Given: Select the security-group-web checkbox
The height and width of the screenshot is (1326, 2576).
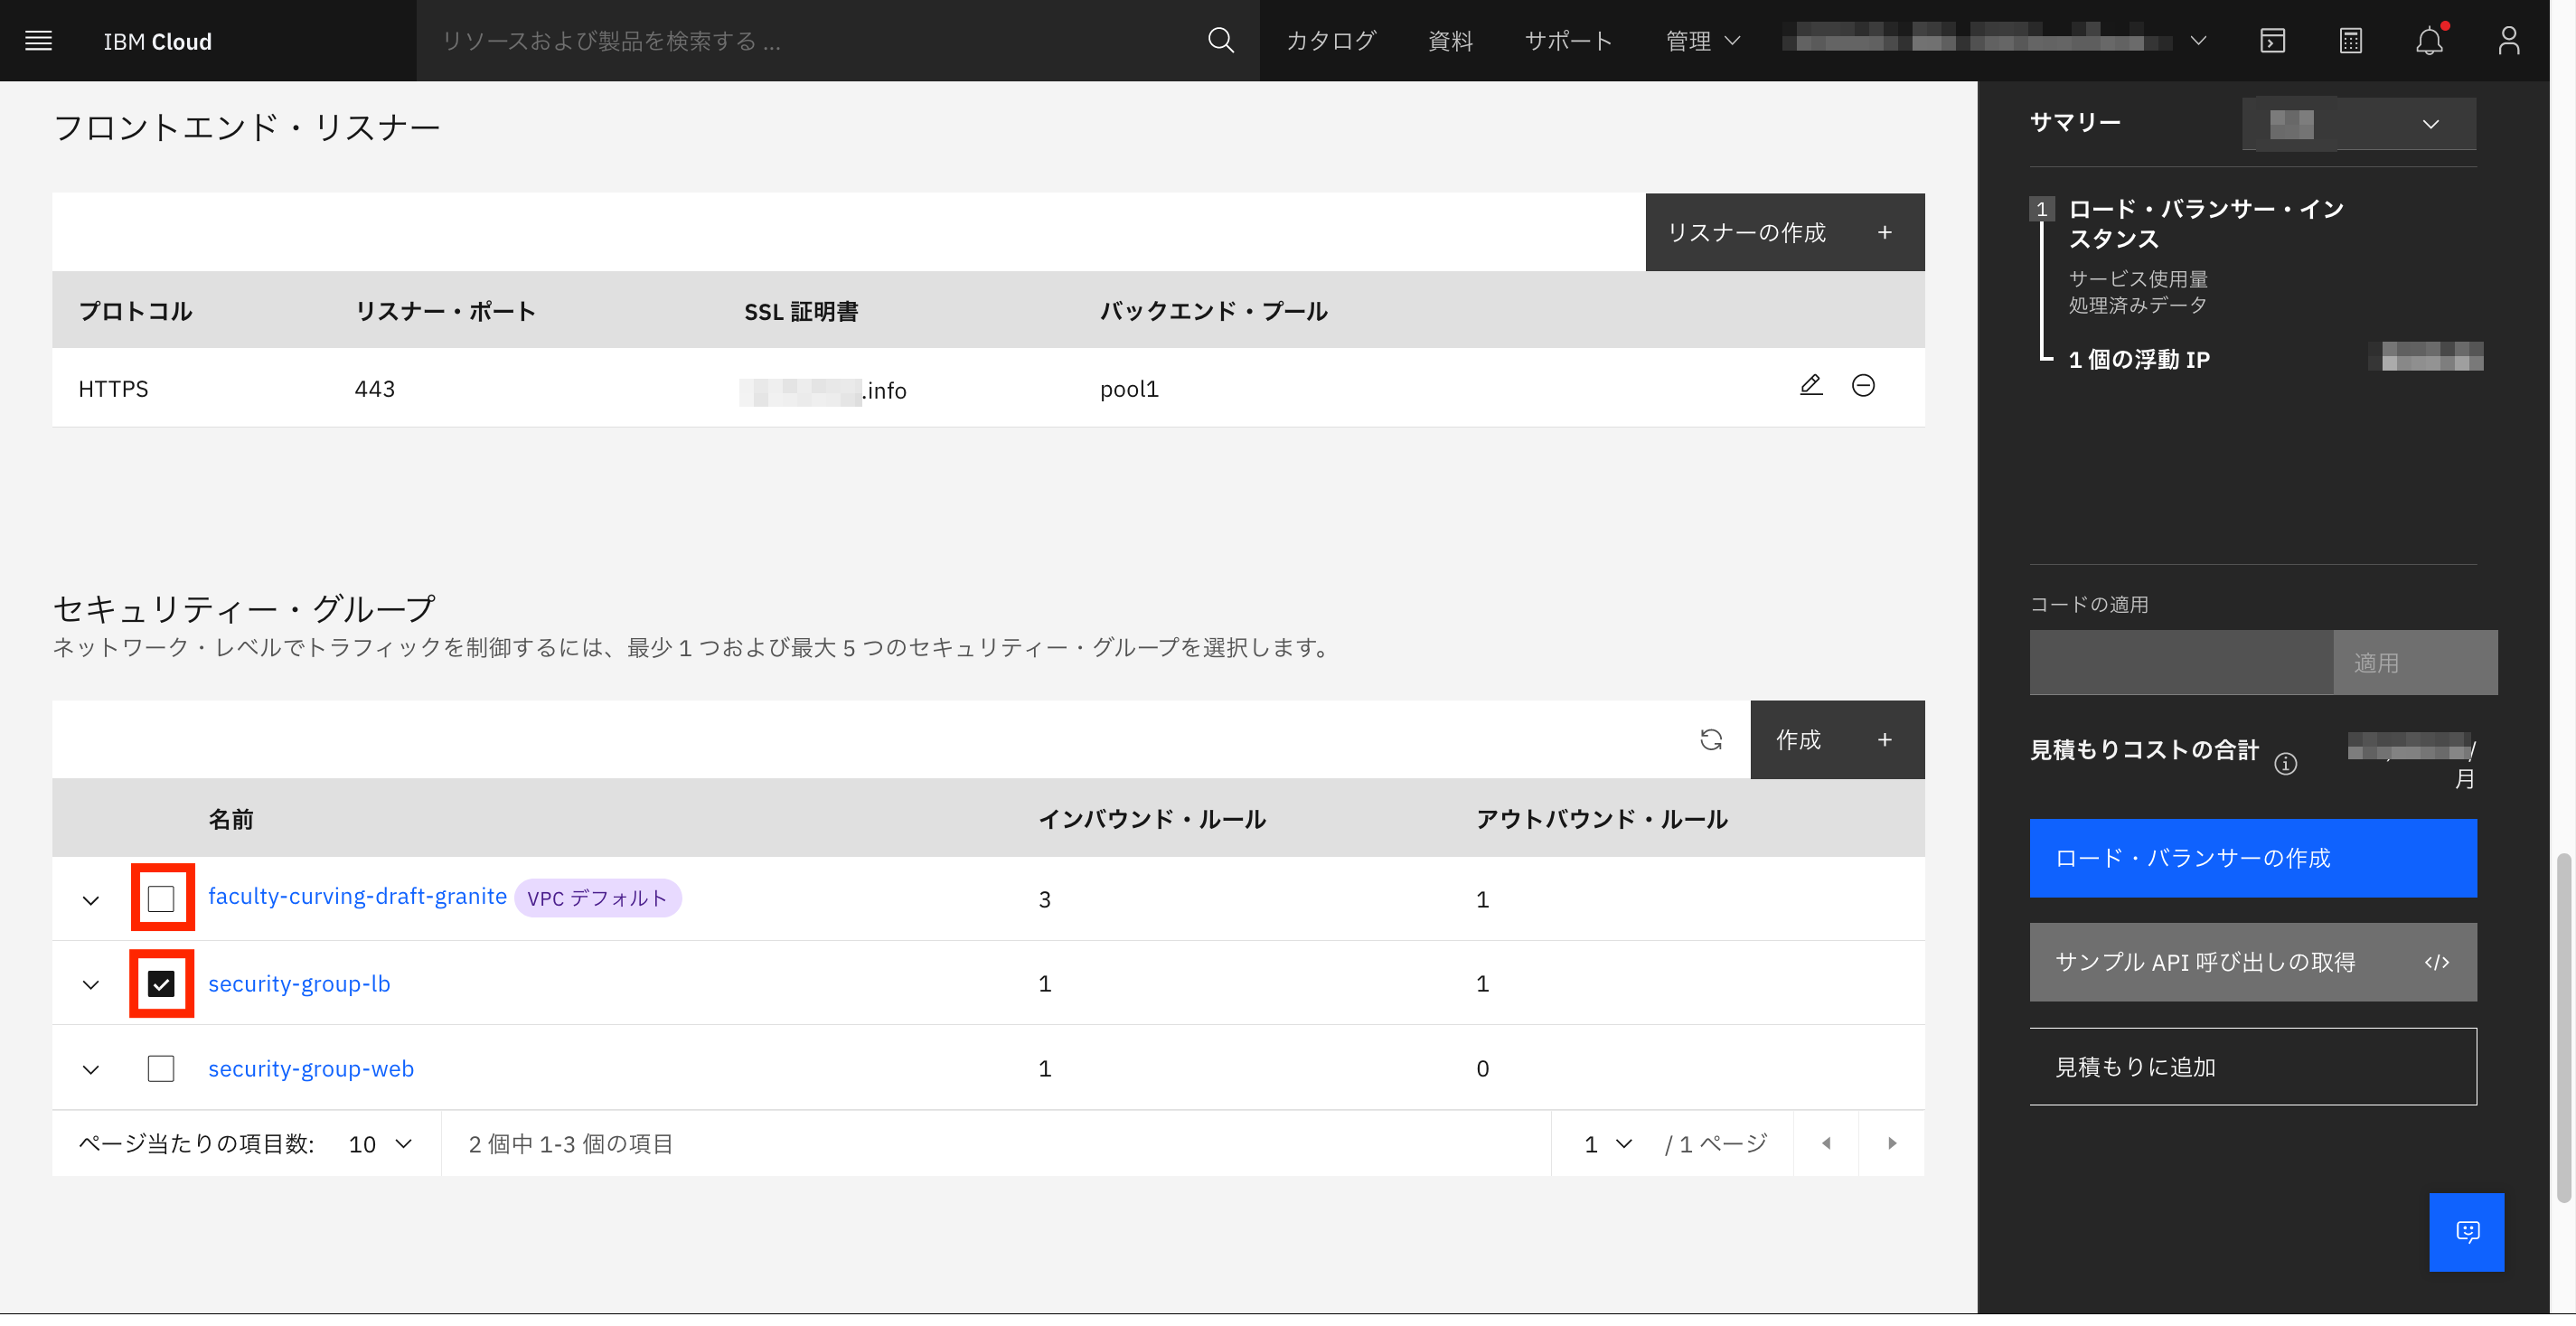Looking at the screenshot, I should tap(161, 1069).
